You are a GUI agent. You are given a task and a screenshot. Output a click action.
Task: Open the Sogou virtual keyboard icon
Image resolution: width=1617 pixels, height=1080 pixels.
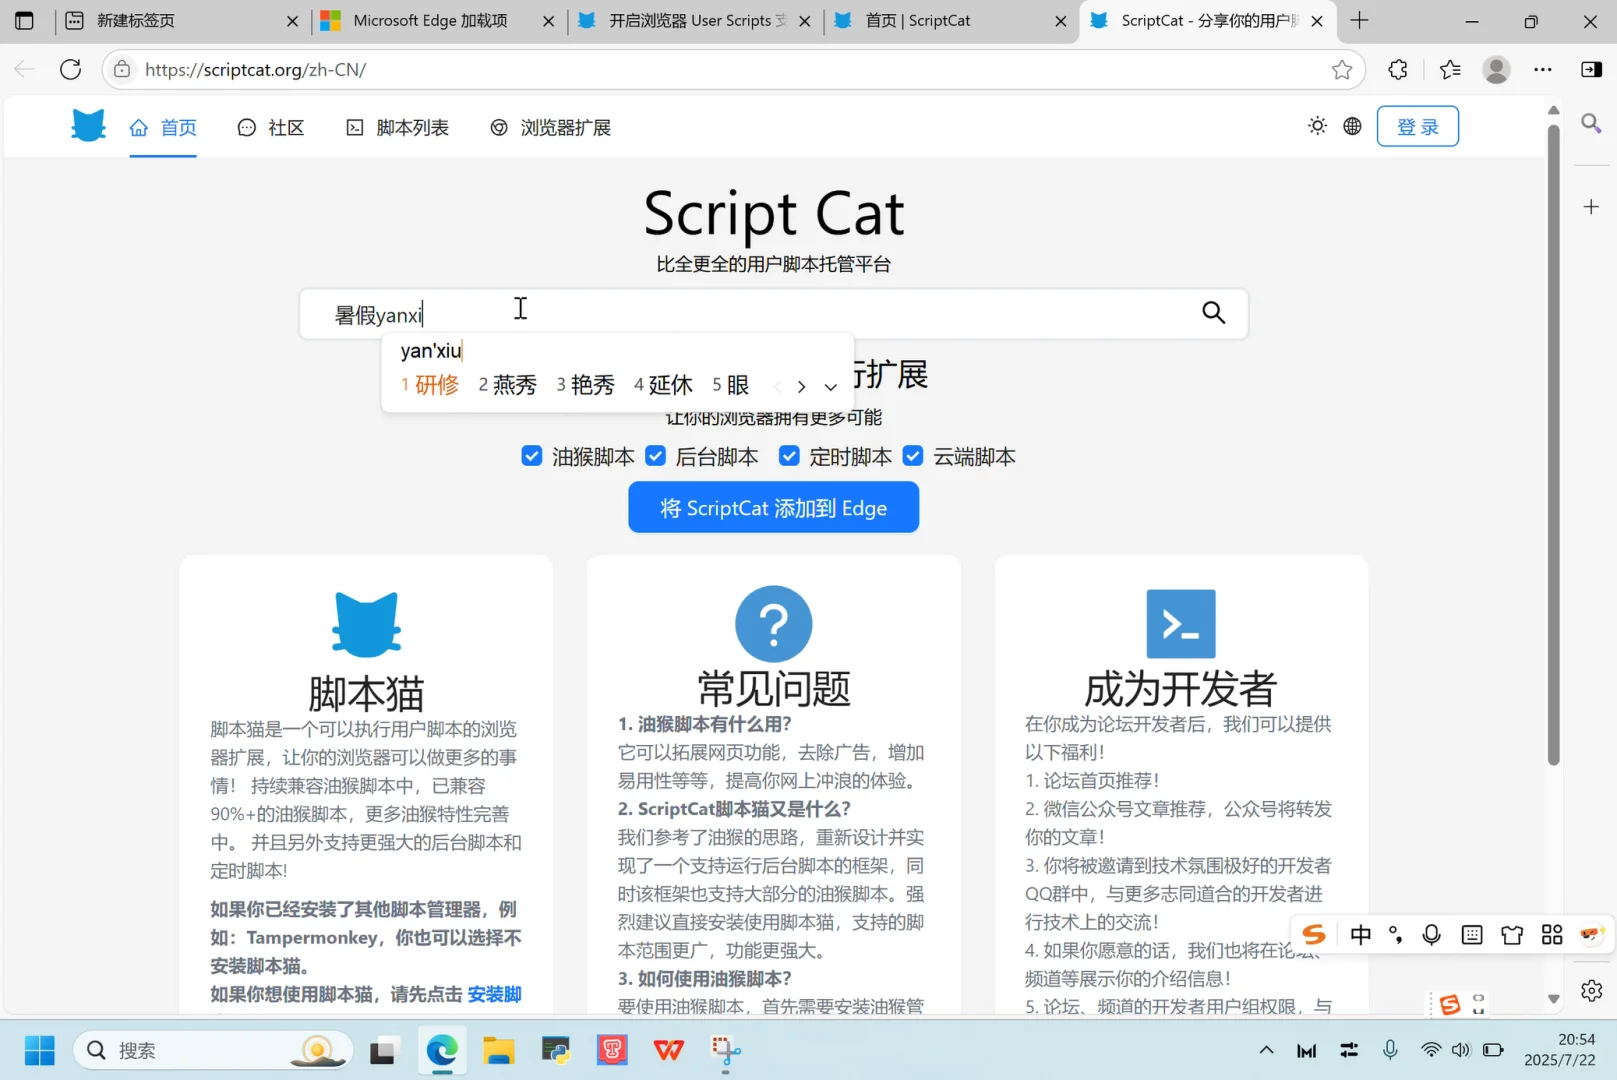[1471, 935]
